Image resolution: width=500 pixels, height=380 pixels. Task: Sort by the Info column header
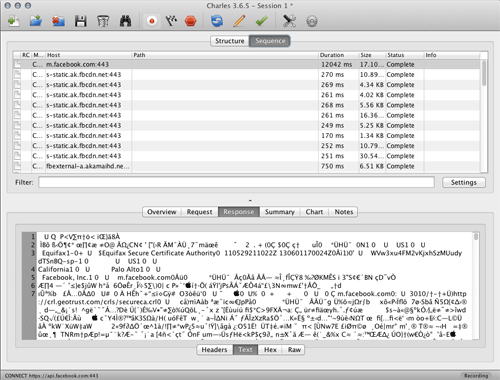coord(452,55)
